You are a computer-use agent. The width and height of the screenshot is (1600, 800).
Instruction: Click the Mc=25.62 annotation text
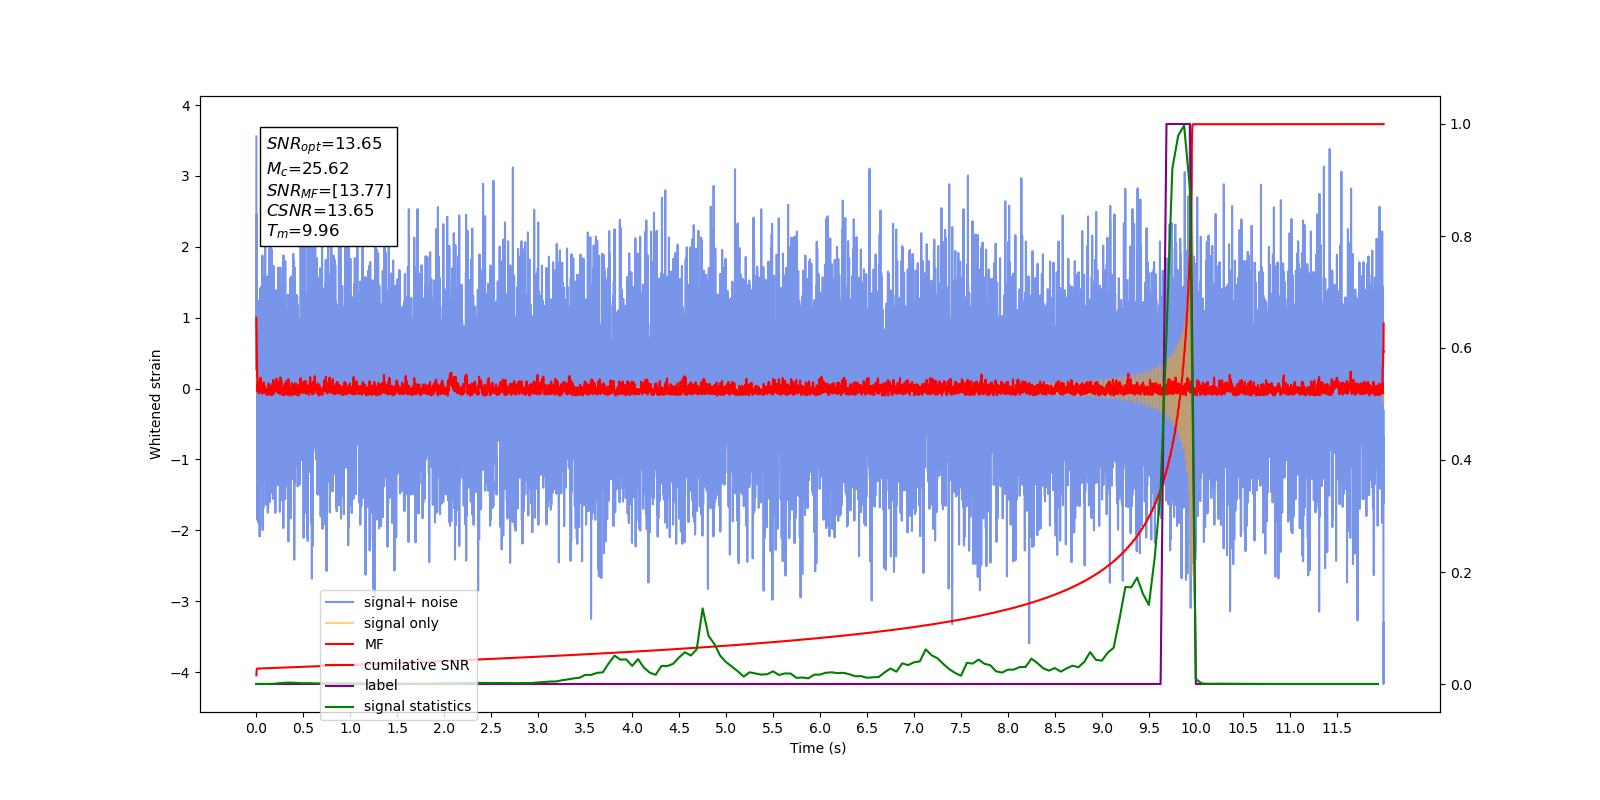(x=308, y=168)
